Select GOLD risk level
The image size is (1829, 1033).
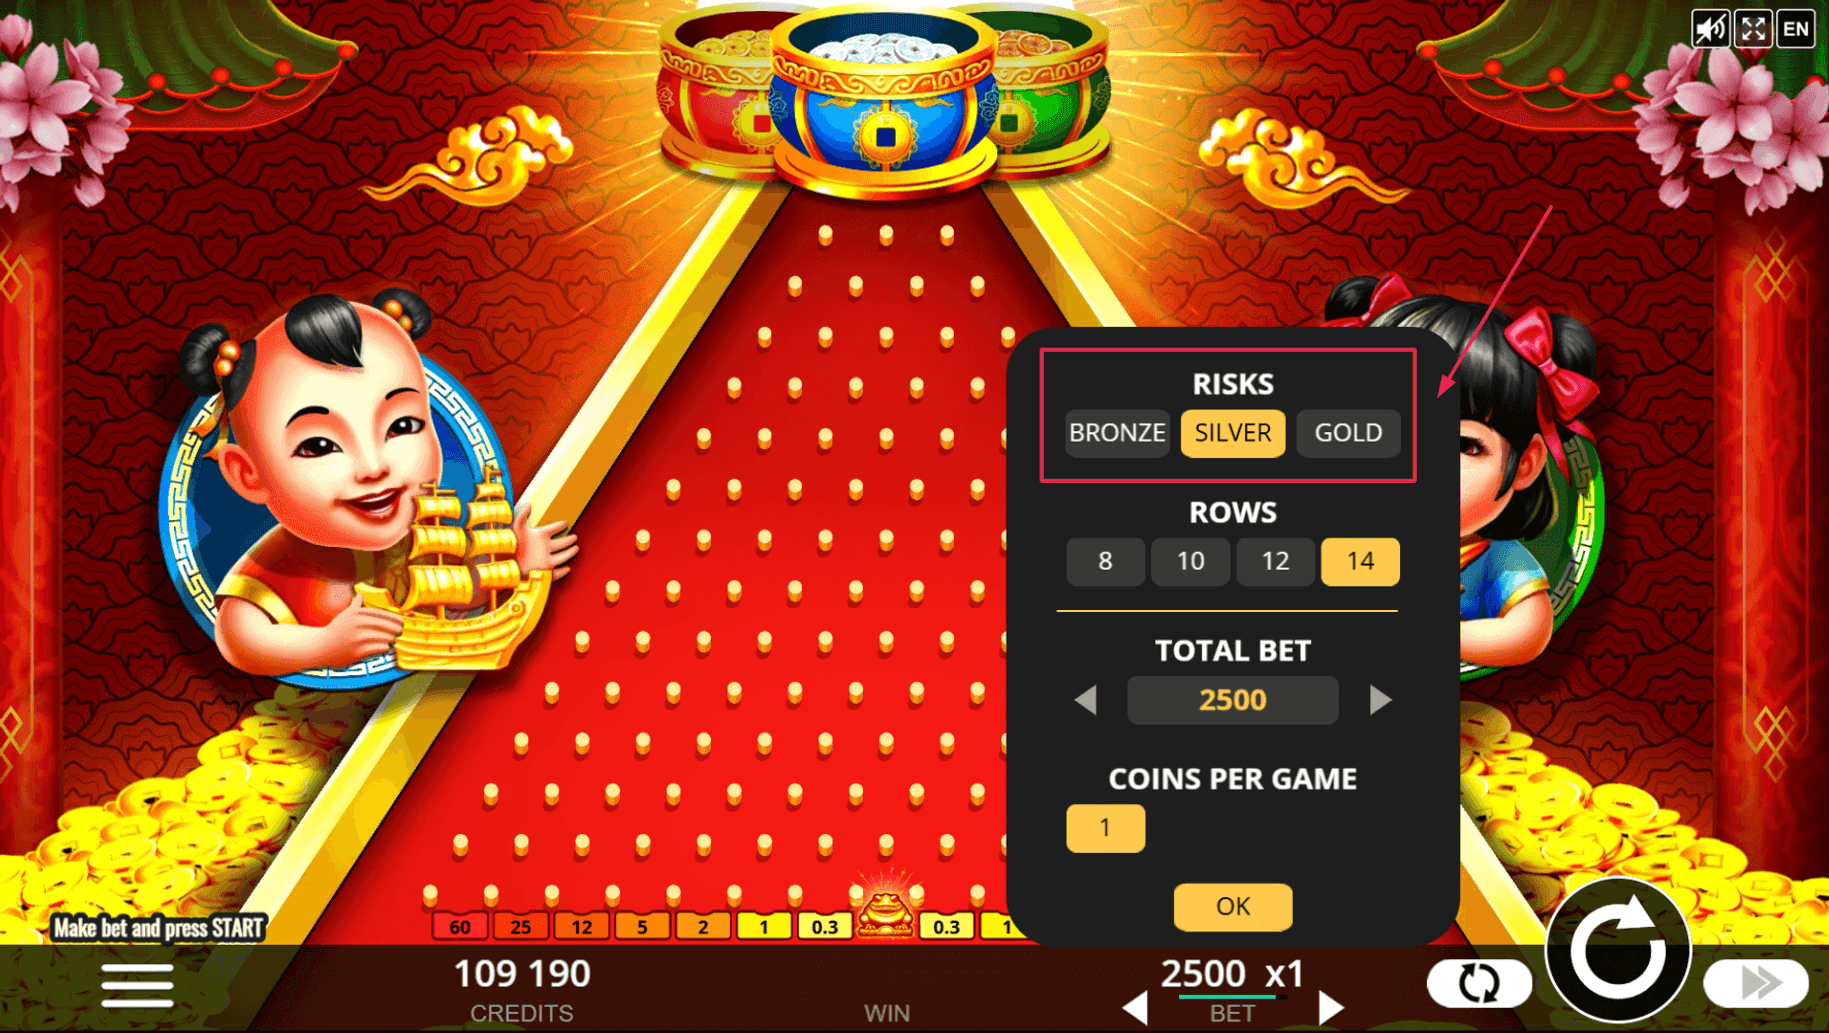1348,433
